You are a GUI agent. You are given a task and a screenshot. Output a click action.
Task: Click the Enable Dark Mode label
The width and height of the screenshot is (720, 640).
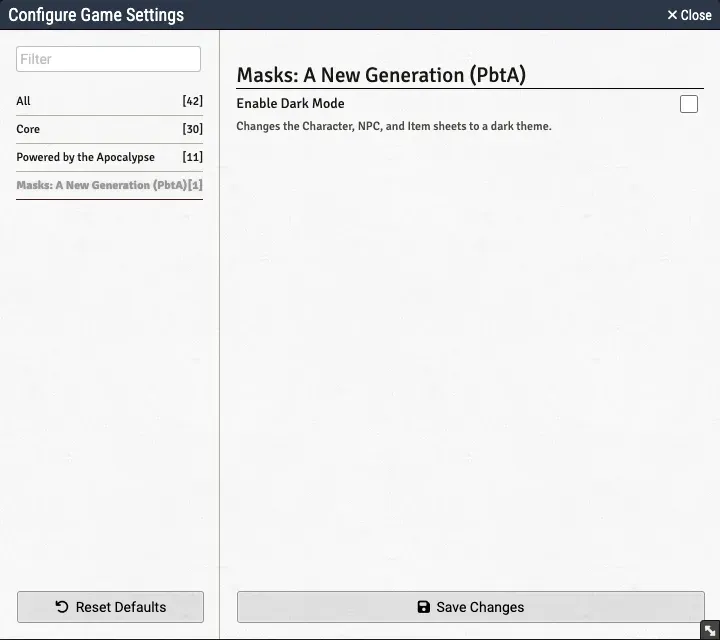point(290,104)
